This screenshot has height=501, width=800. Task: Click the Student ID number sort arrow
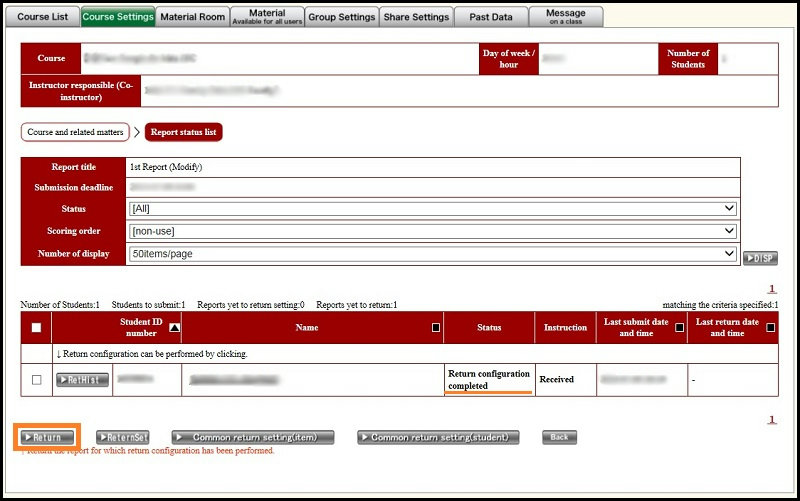coord(175,327)
